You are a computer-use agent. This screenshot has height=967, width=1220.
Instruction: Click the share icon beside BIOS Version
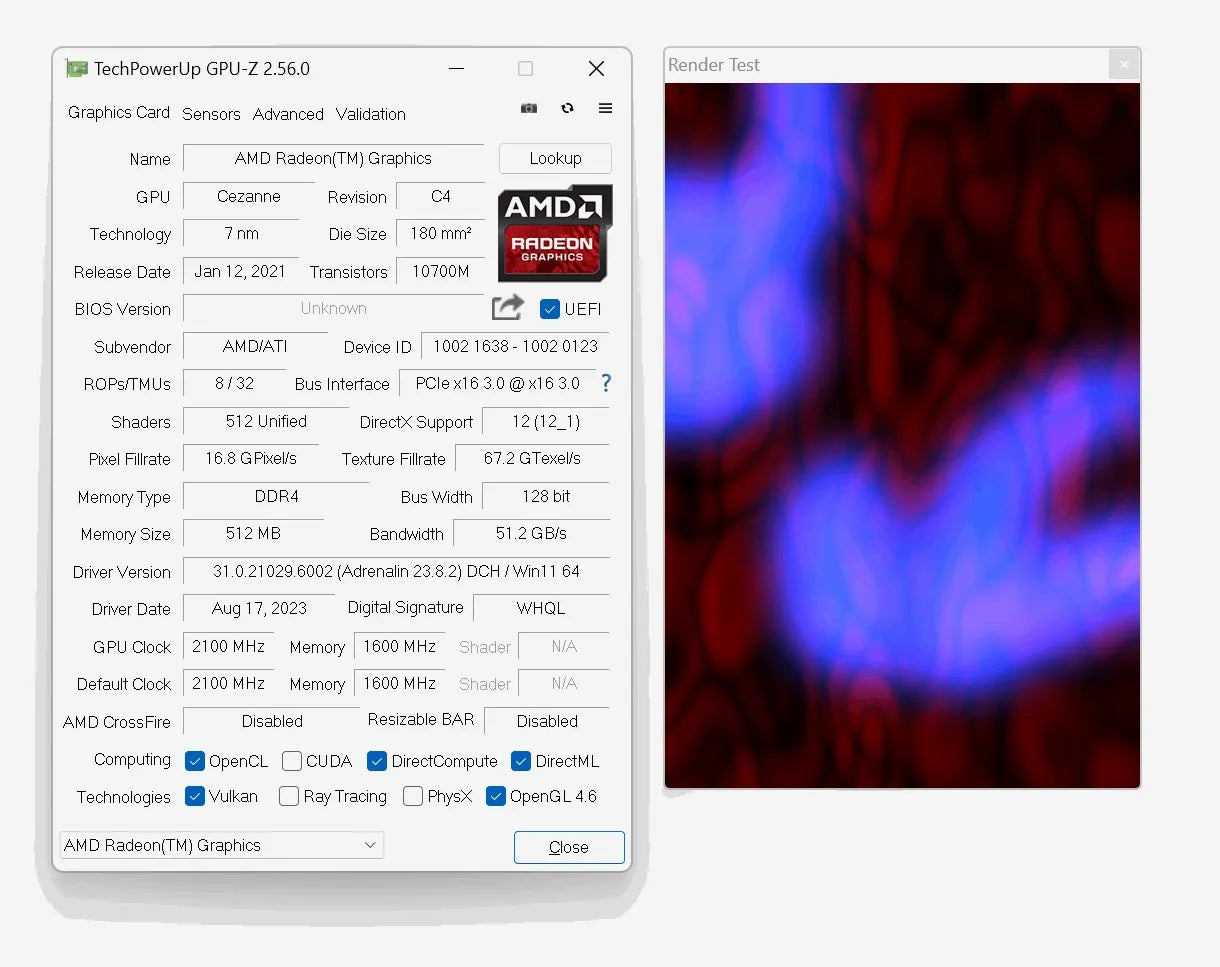point(507,308)
